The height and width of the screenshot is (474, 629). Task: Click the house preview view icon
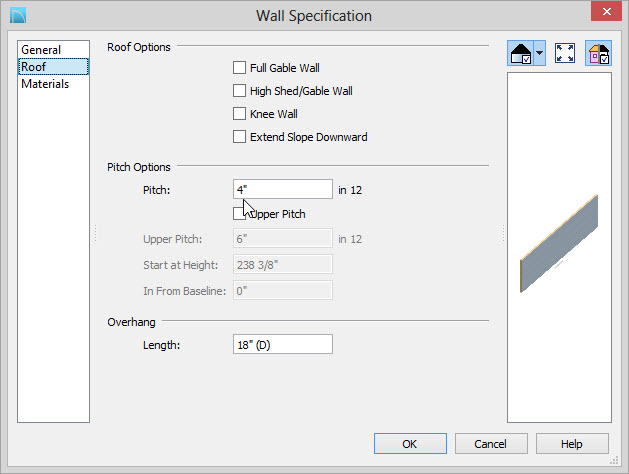click(520, 53)
